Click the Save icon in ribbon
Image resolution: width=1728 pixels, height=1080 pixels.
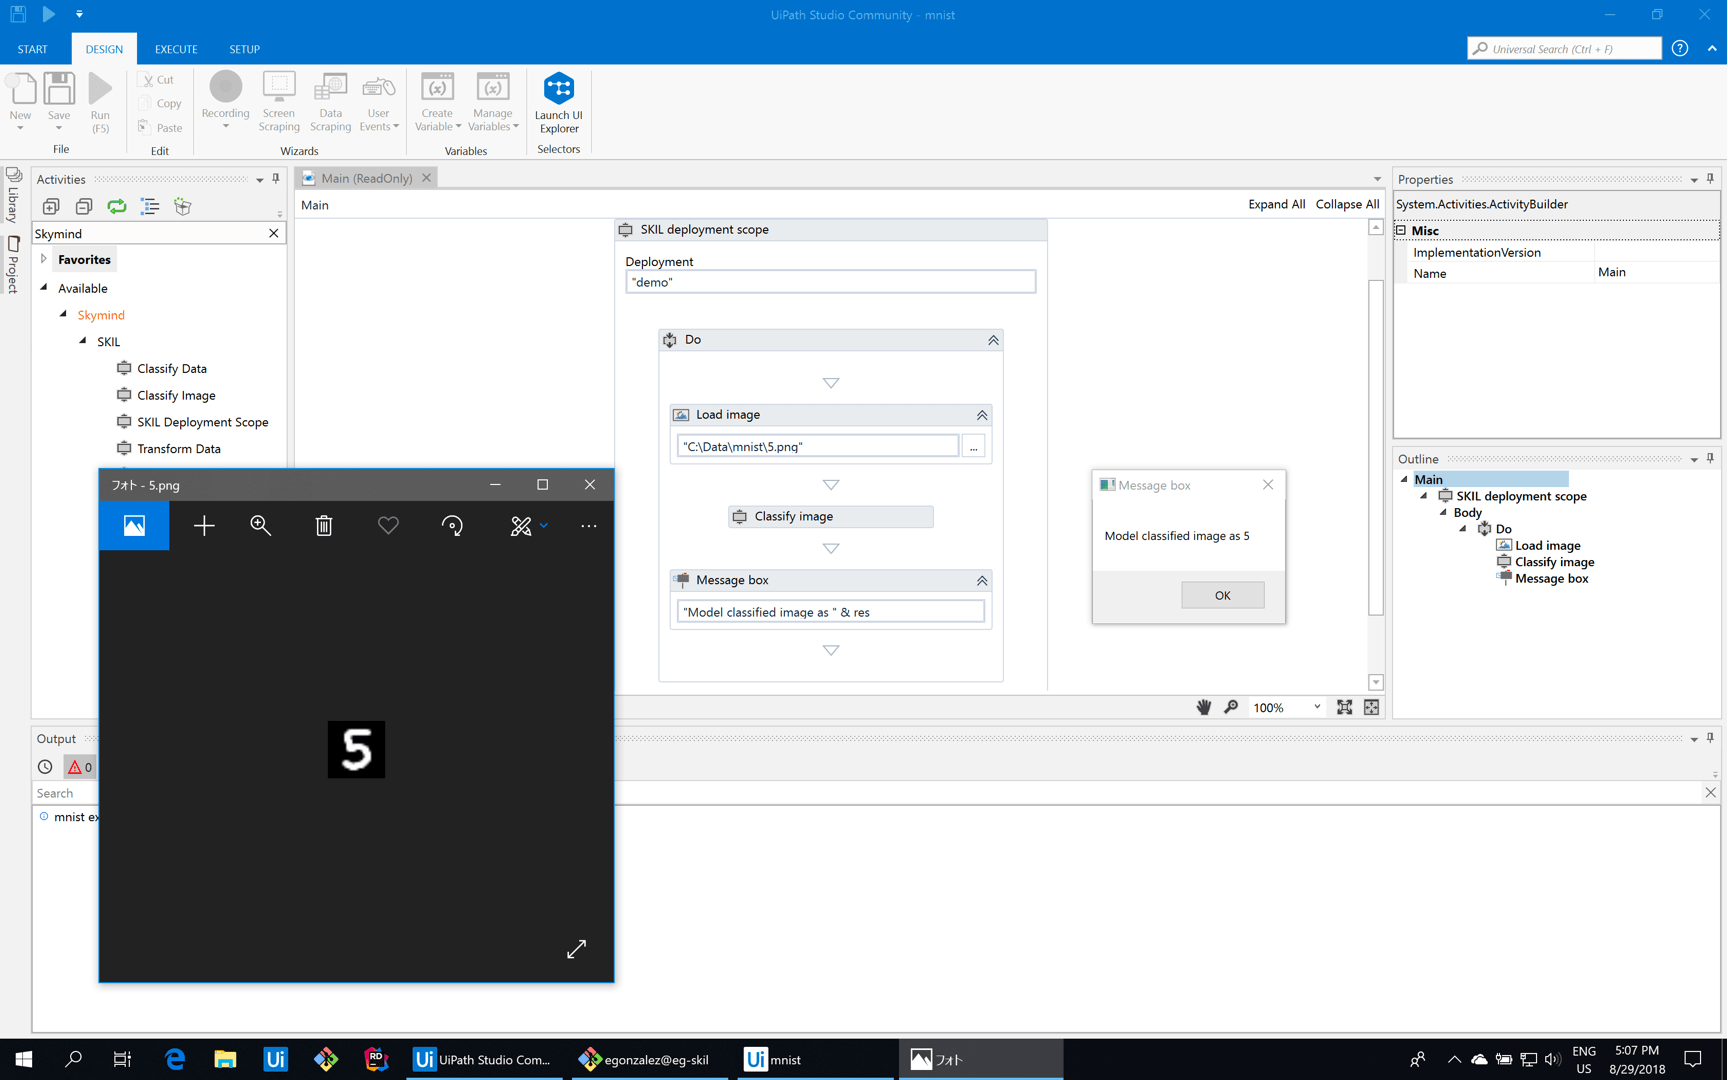pos(59,88)
